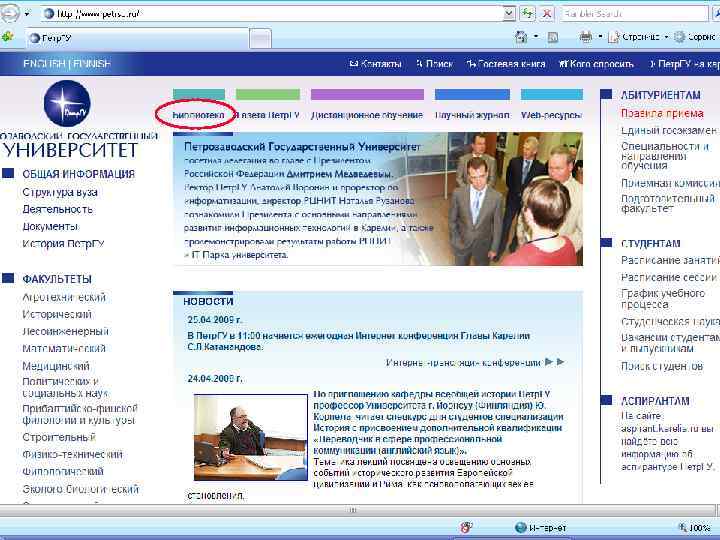Open the Кого спросить header link
This screenshot has width=720, height=540.
(596, 64)
